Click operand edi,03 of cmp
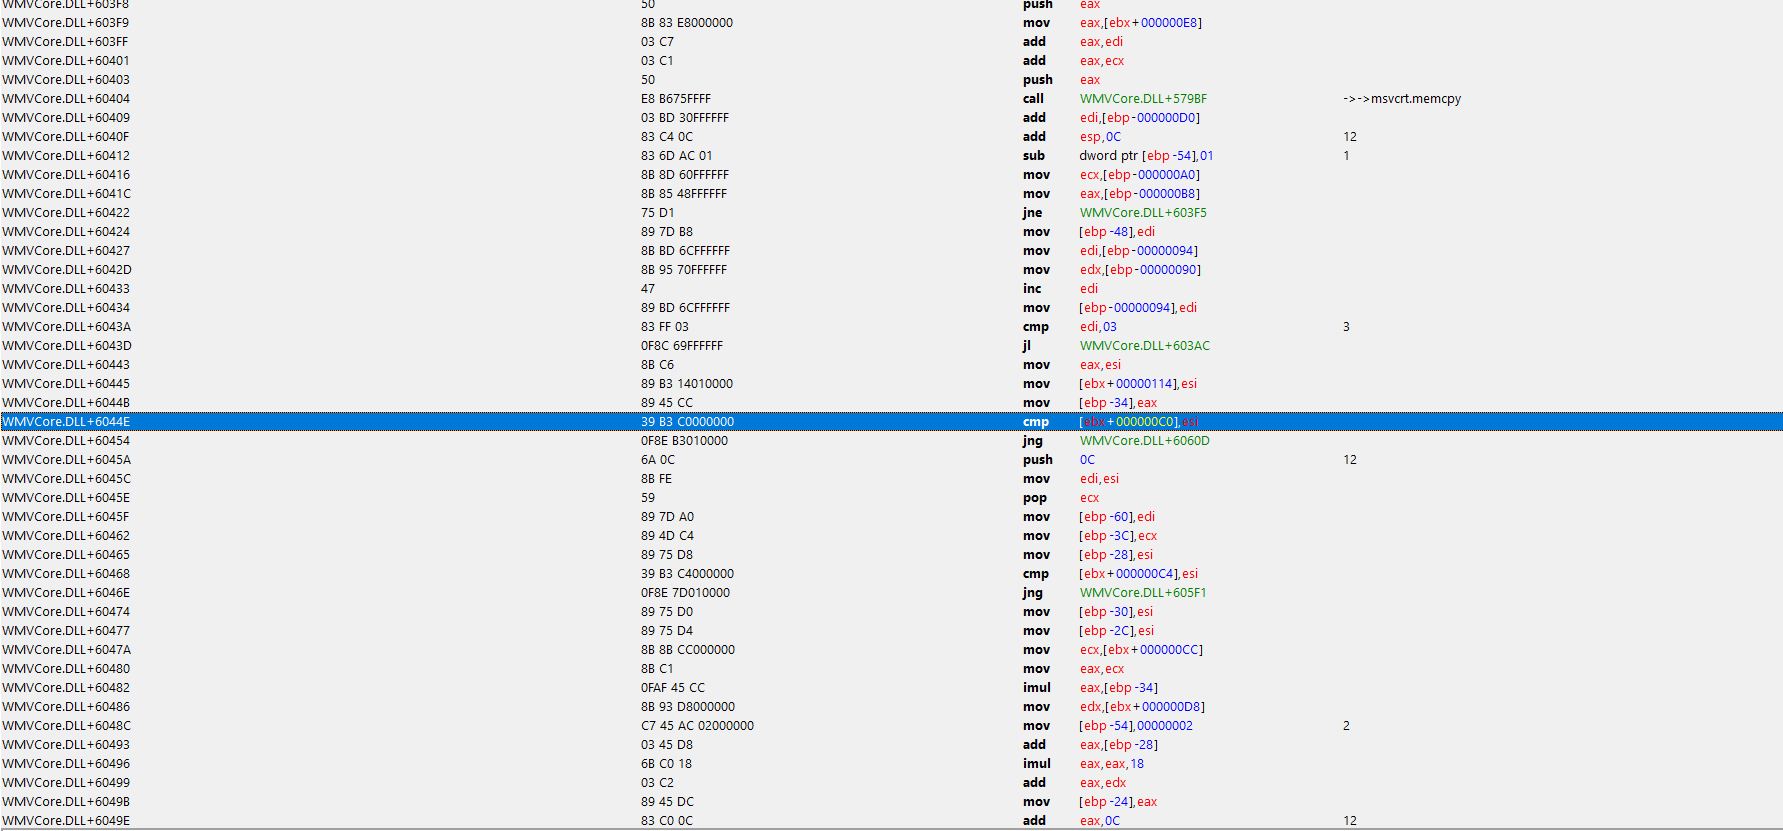The width and height of the screenshot is (1783, 831). [1098, 327]
